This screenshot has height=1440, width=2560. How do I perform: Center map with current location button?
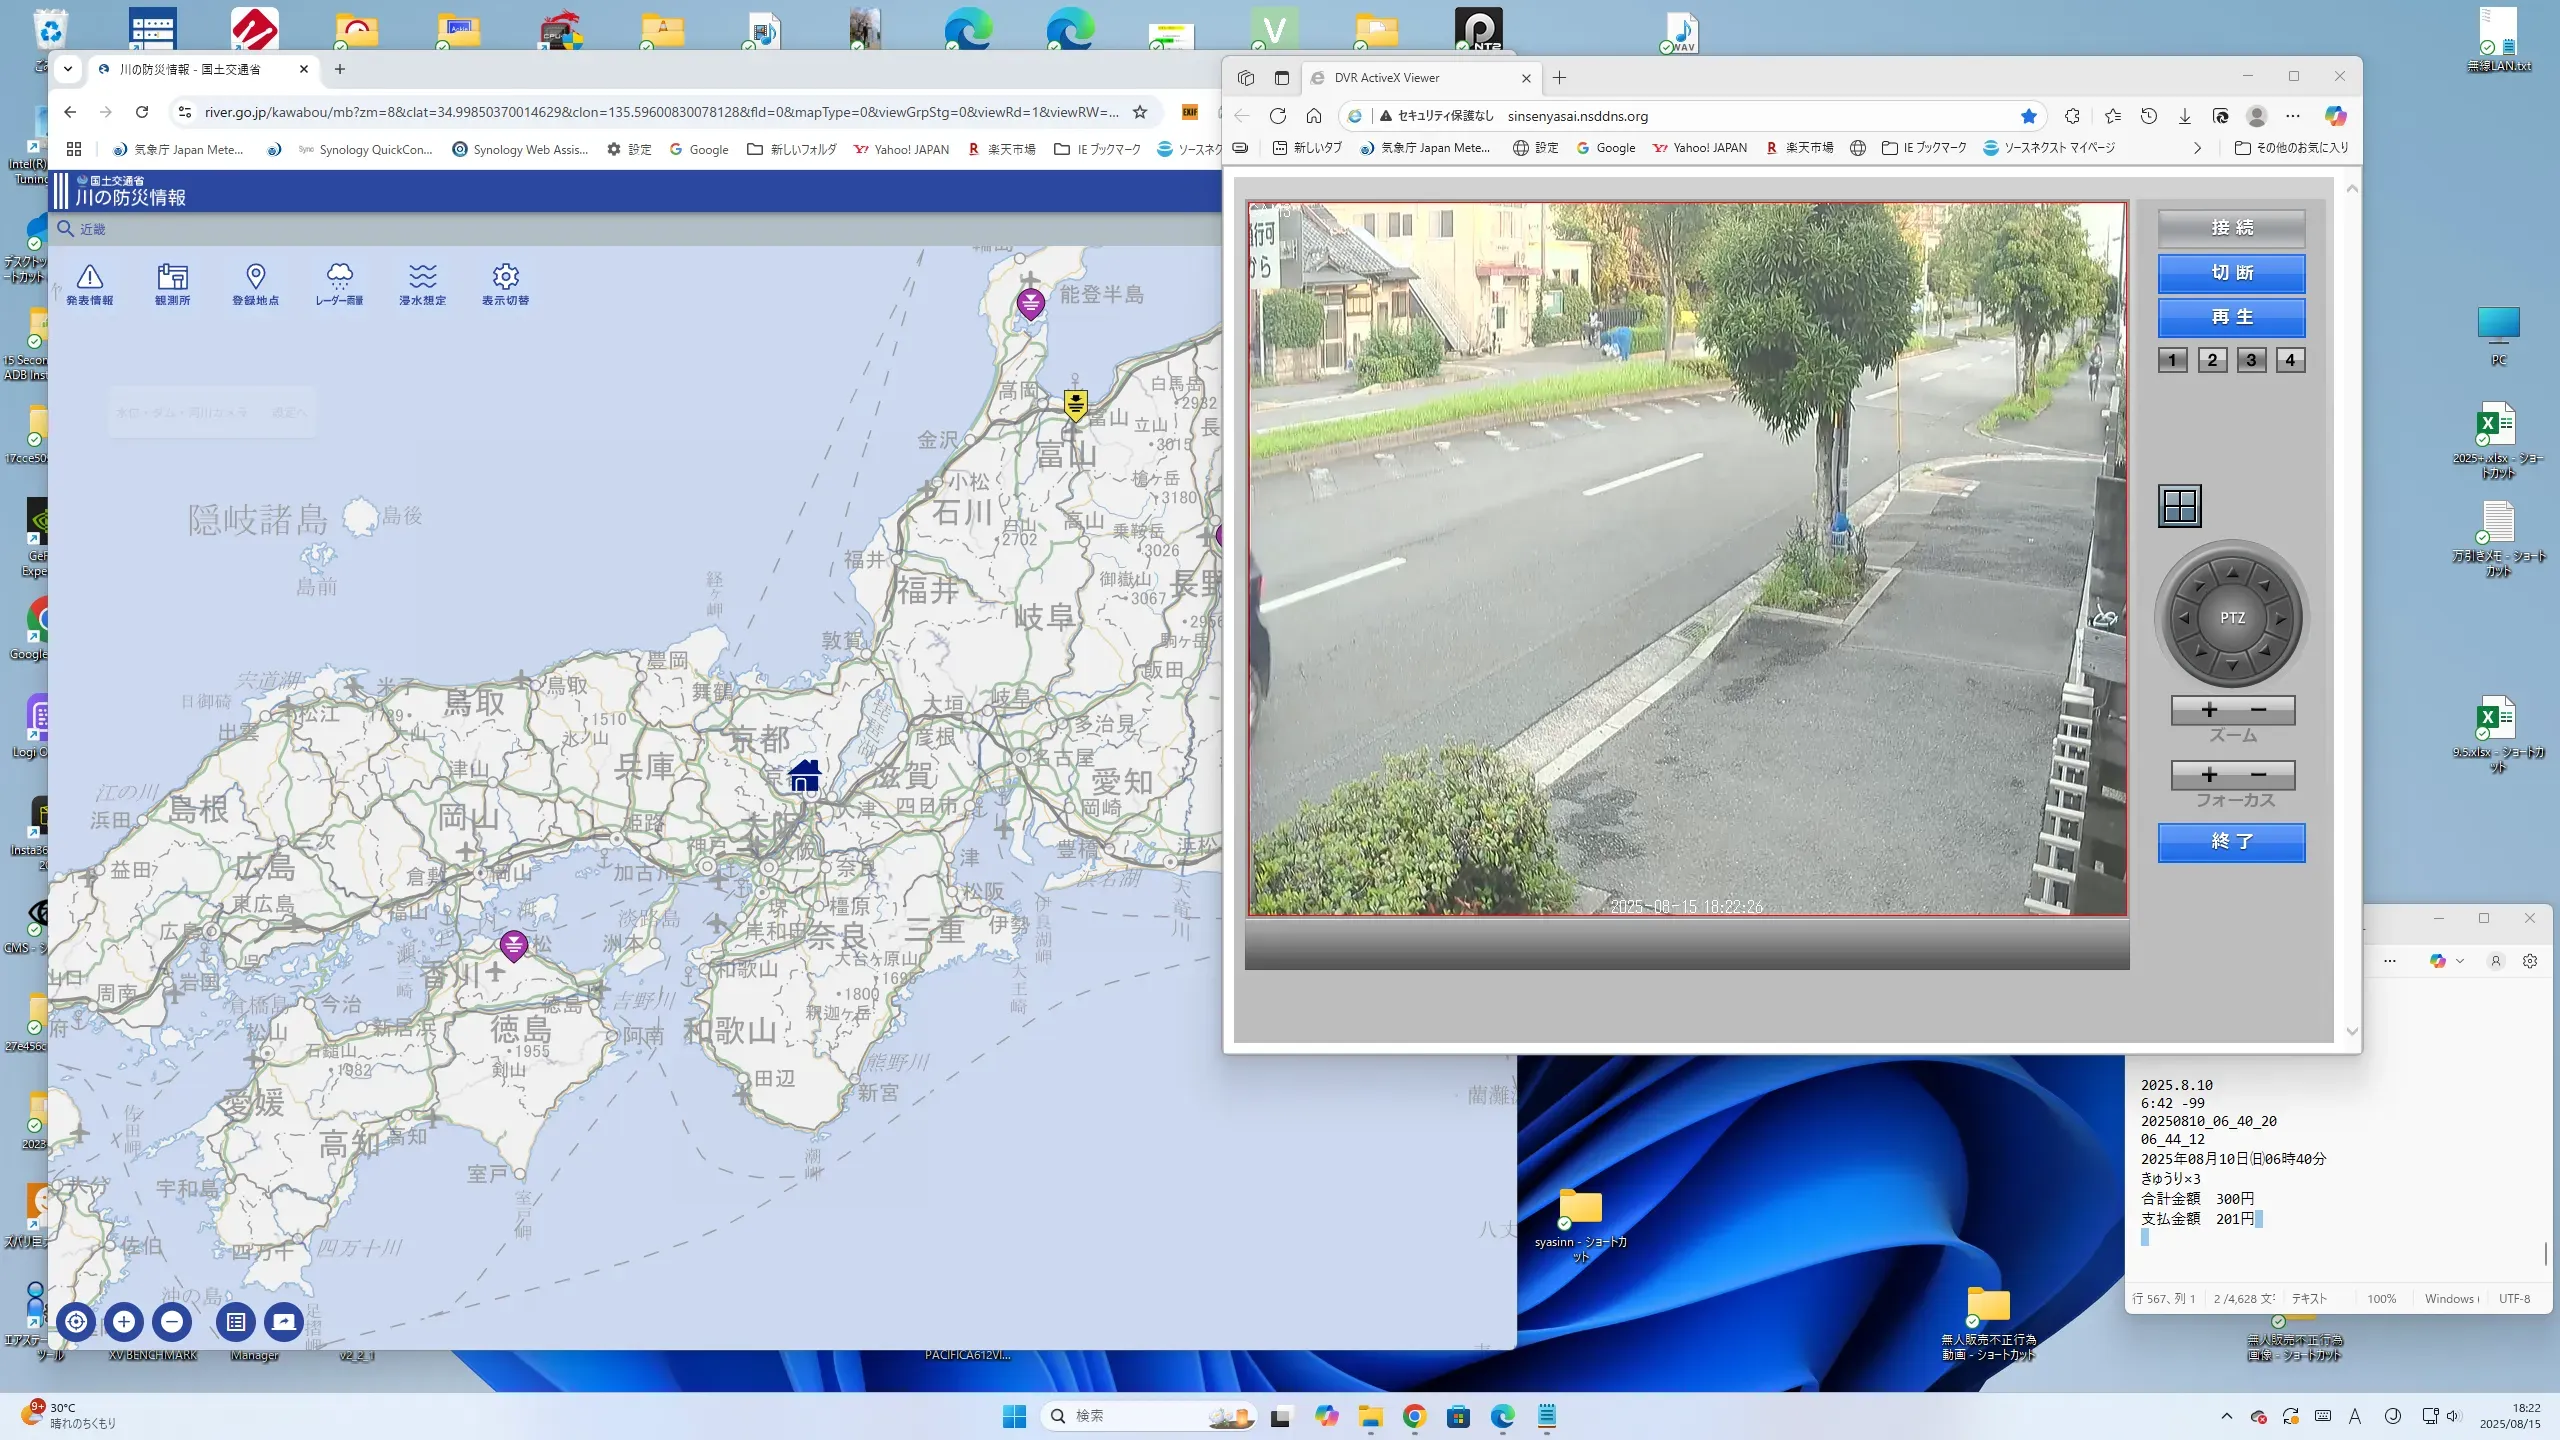point(76,1321)
